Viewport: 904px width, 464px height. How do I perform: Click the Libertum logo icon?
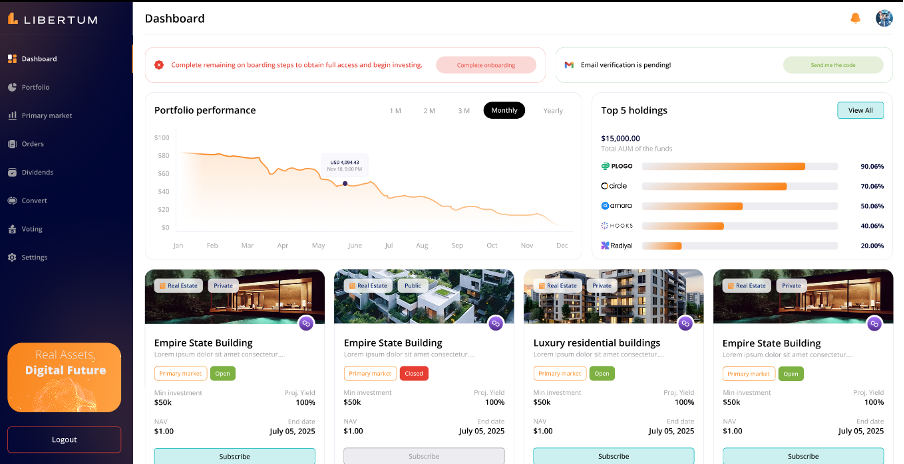[x=13, y=18]
